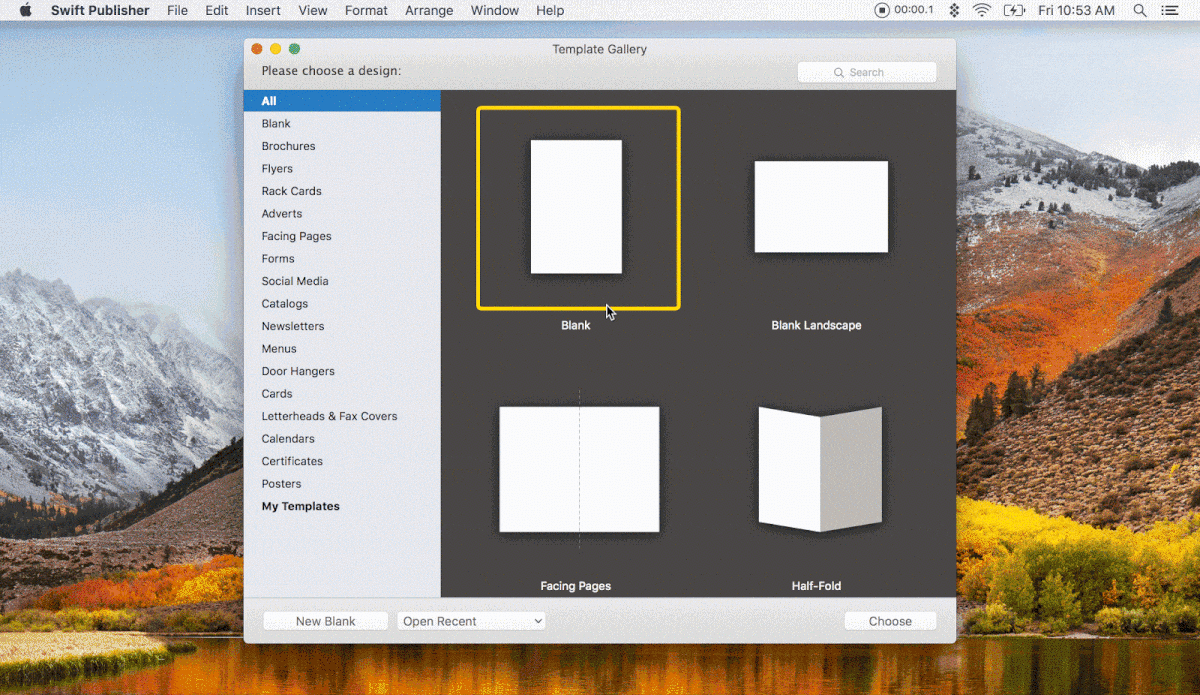Image resolution: width=1200 pixels, height=695 pixels.
Task: Open the Format menu
Action: [366, 10]
